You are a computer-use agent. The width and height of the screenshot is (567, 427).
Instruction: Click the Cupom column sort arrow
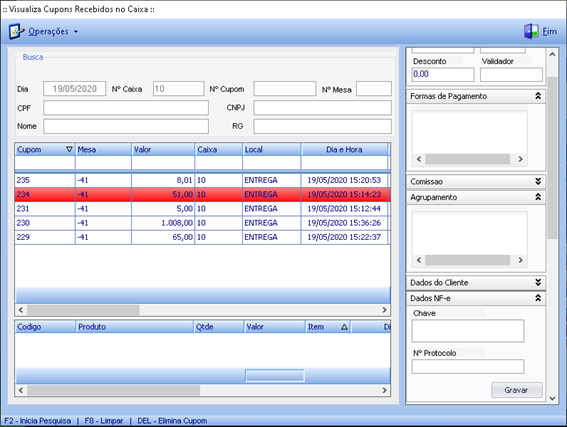69,149
